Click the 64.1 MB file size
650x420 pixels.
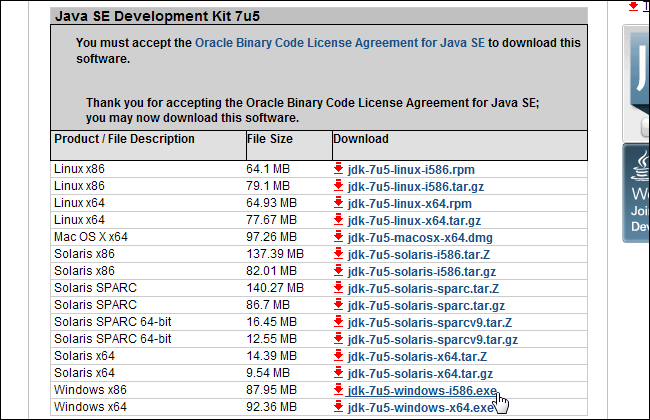pos(268,169)
